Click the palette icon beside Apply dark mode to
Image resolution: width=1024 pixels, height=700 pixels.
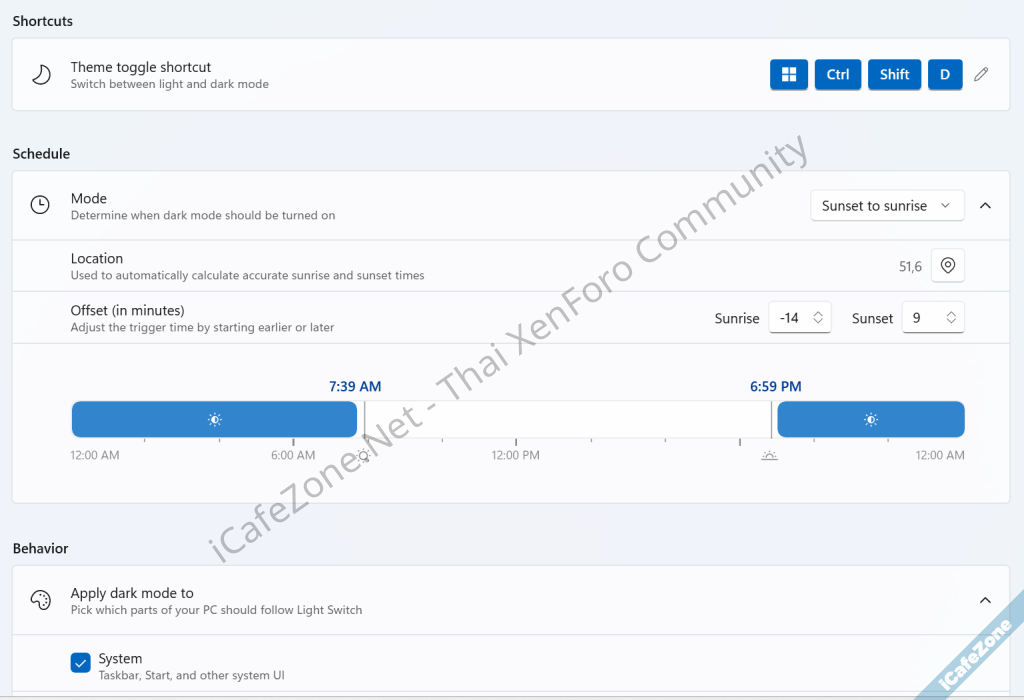(40, 600)
